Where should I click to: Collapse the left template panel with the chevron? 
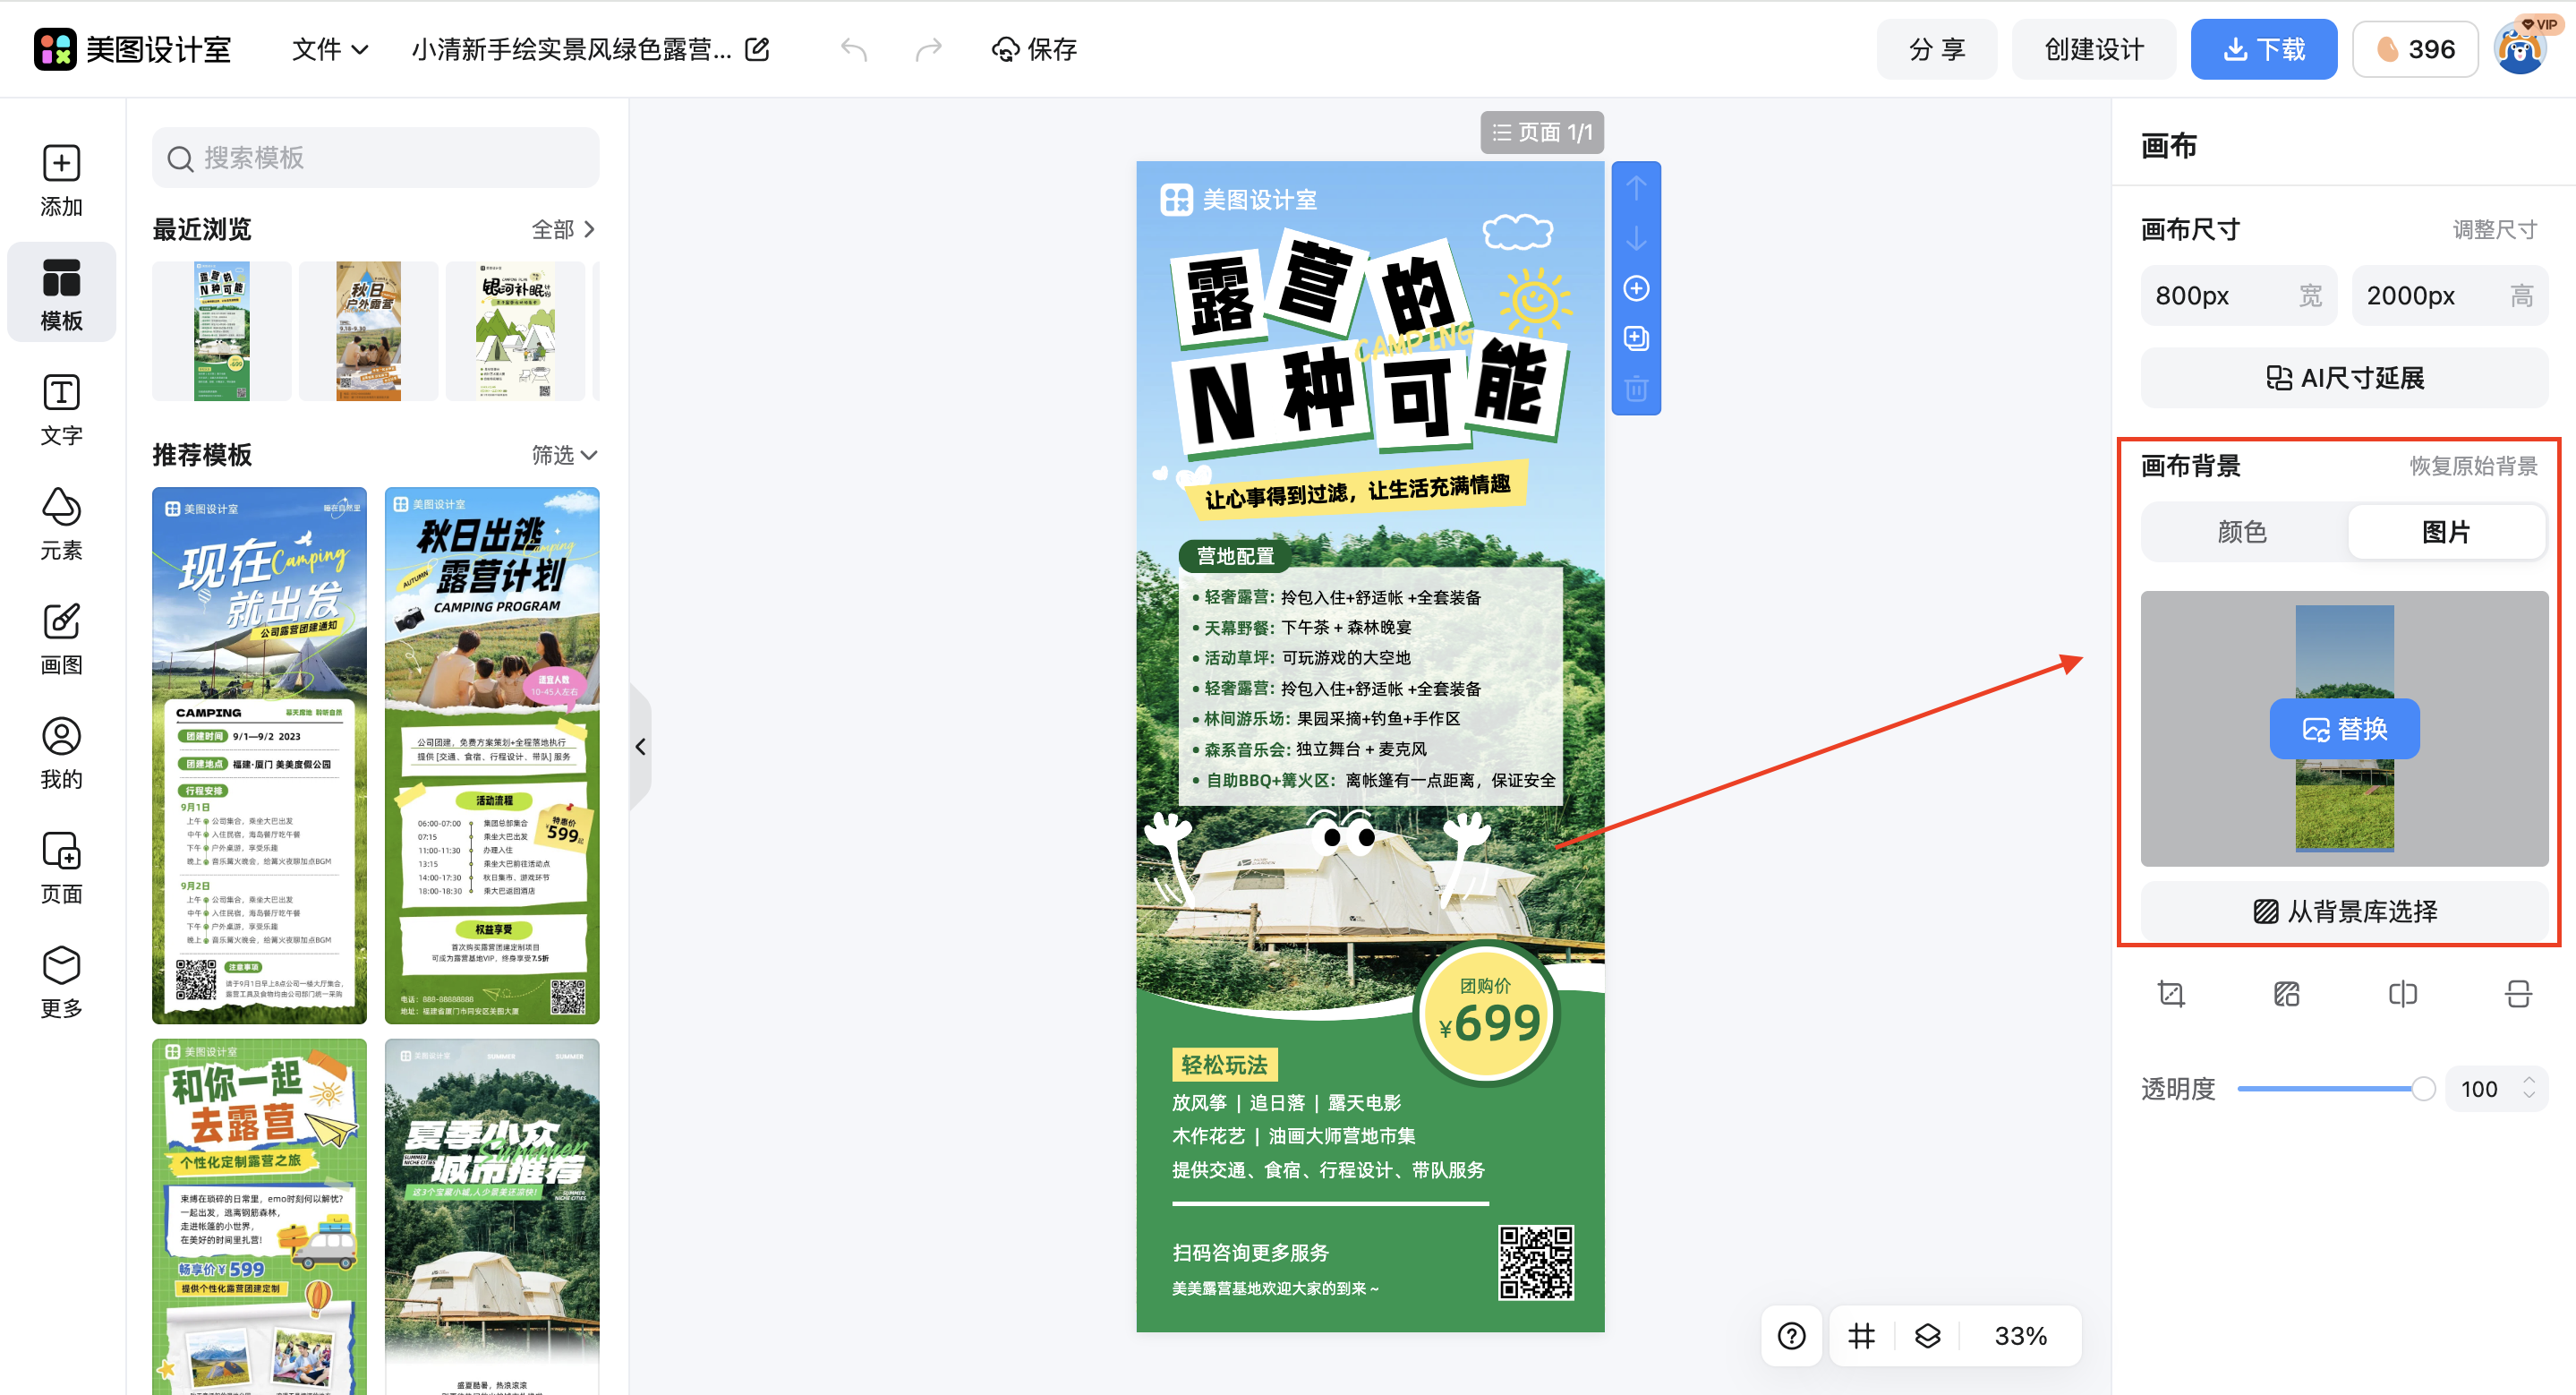coord(641,746)
